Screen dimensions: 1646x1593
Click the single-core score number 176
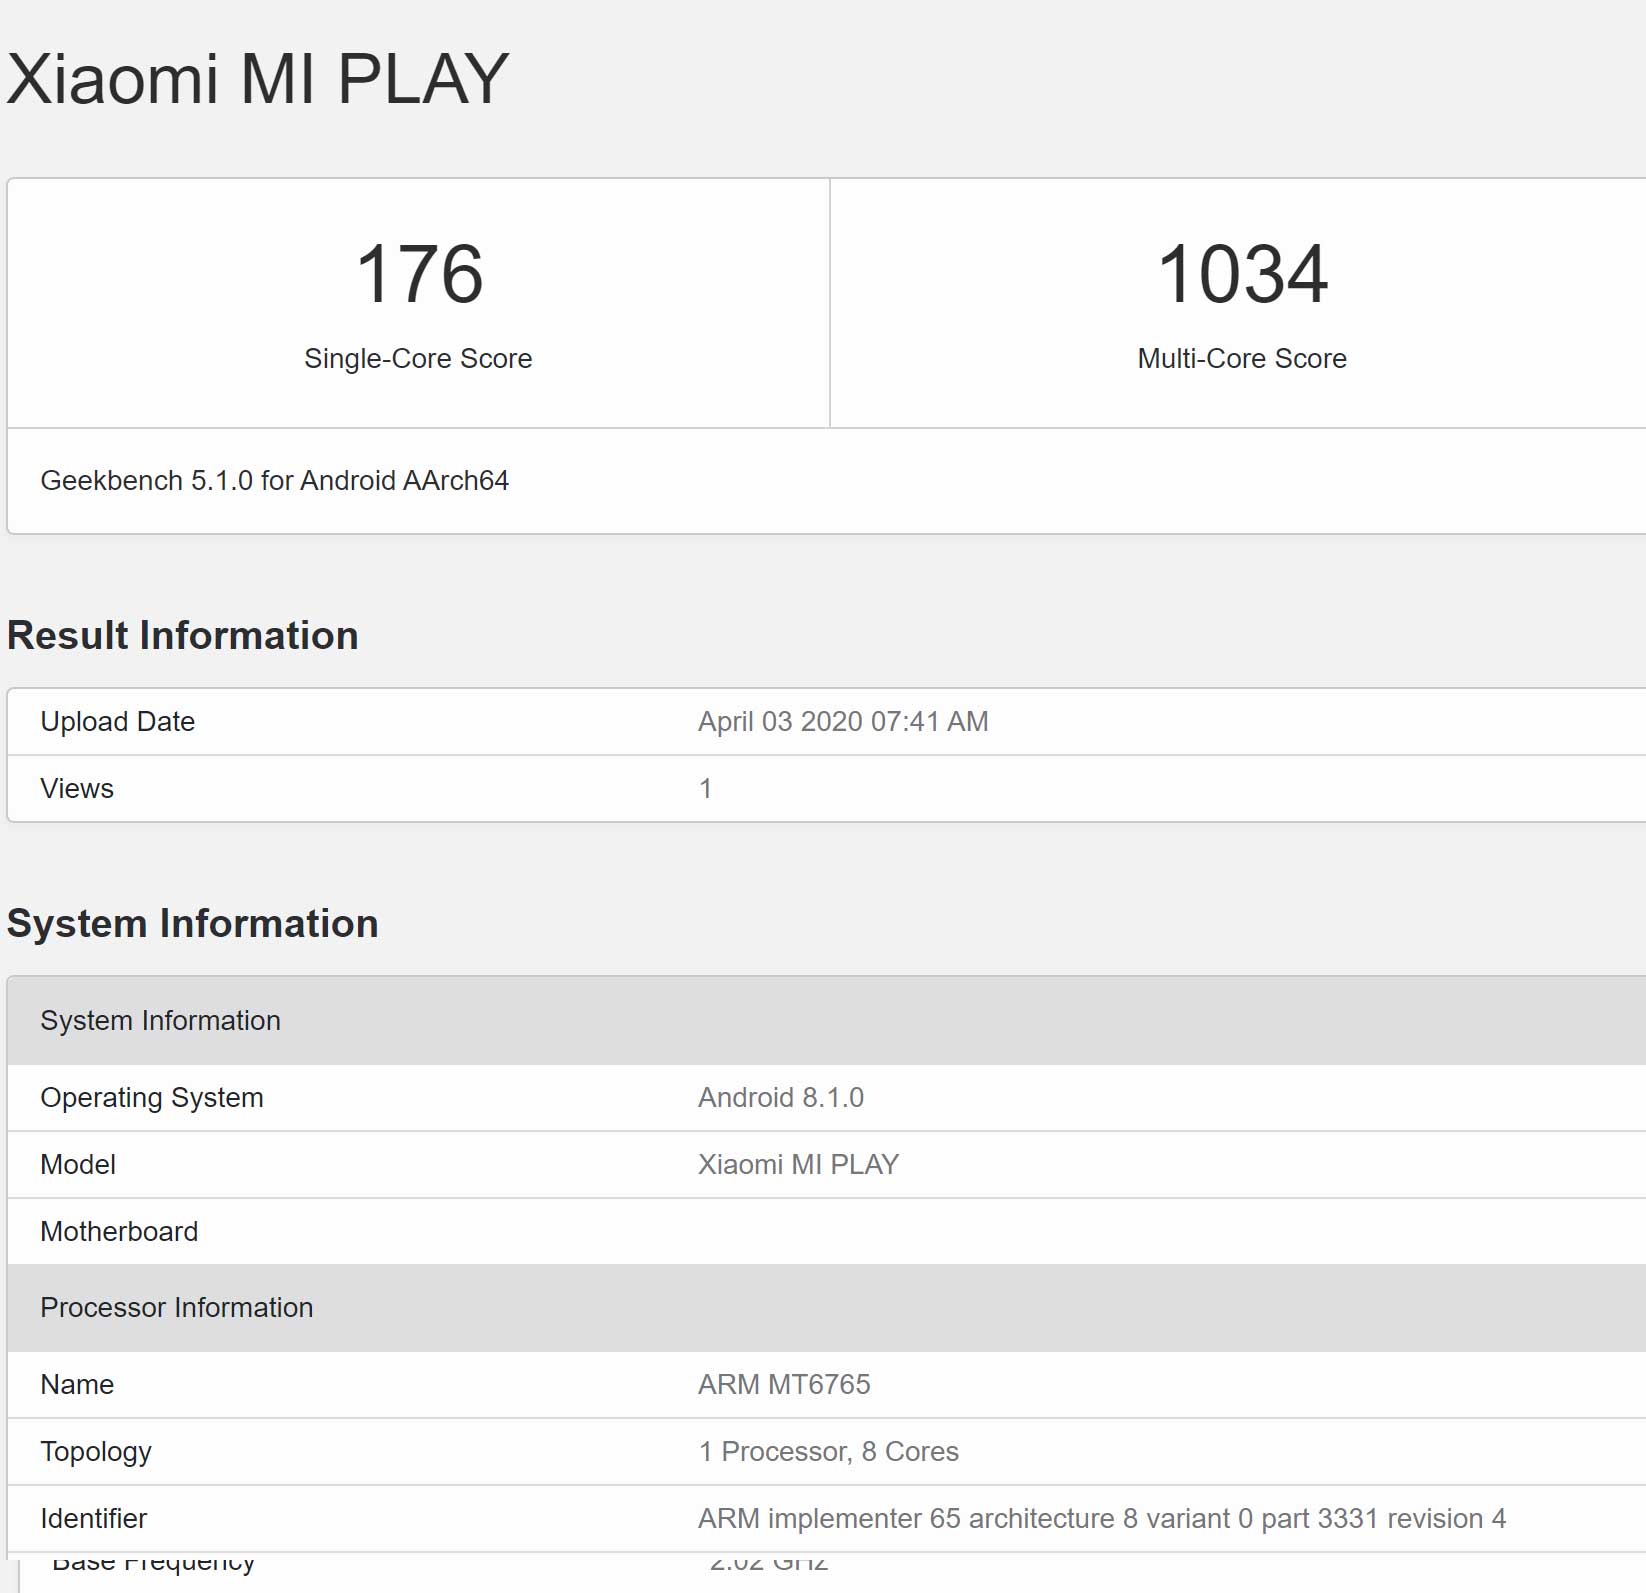coord(419,274)
